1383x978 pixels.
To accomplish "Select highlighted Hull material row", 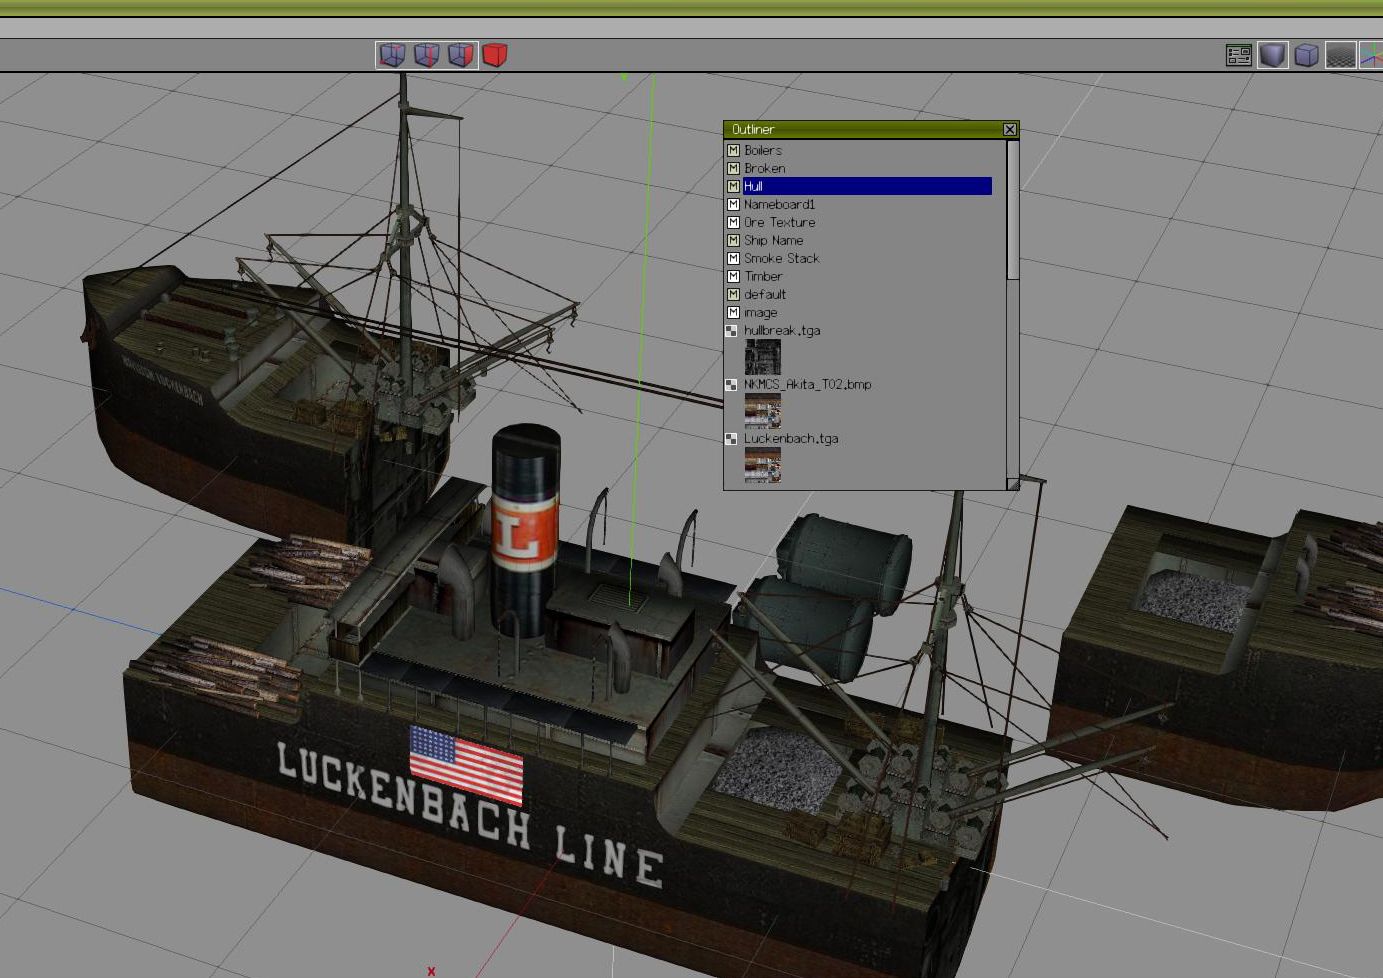I will click(x=867, y=186).
